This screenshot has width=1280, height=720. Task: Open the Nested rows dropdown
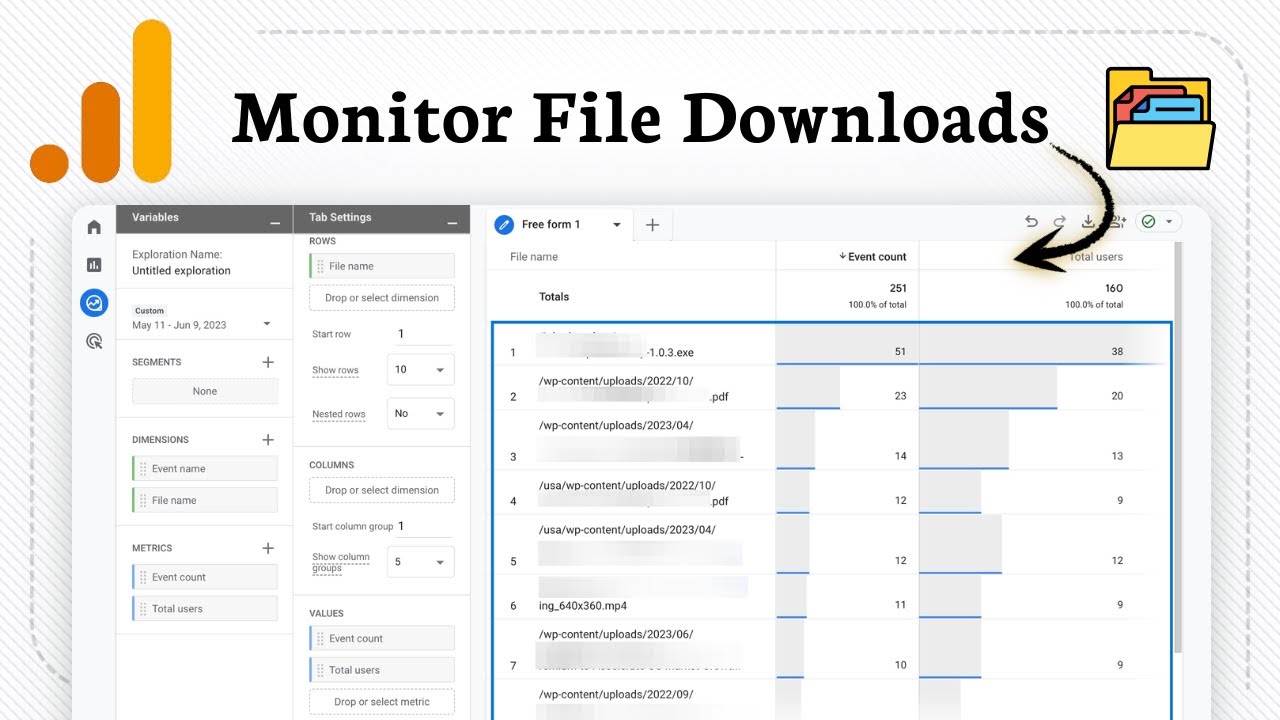click(x=421, y=413)
